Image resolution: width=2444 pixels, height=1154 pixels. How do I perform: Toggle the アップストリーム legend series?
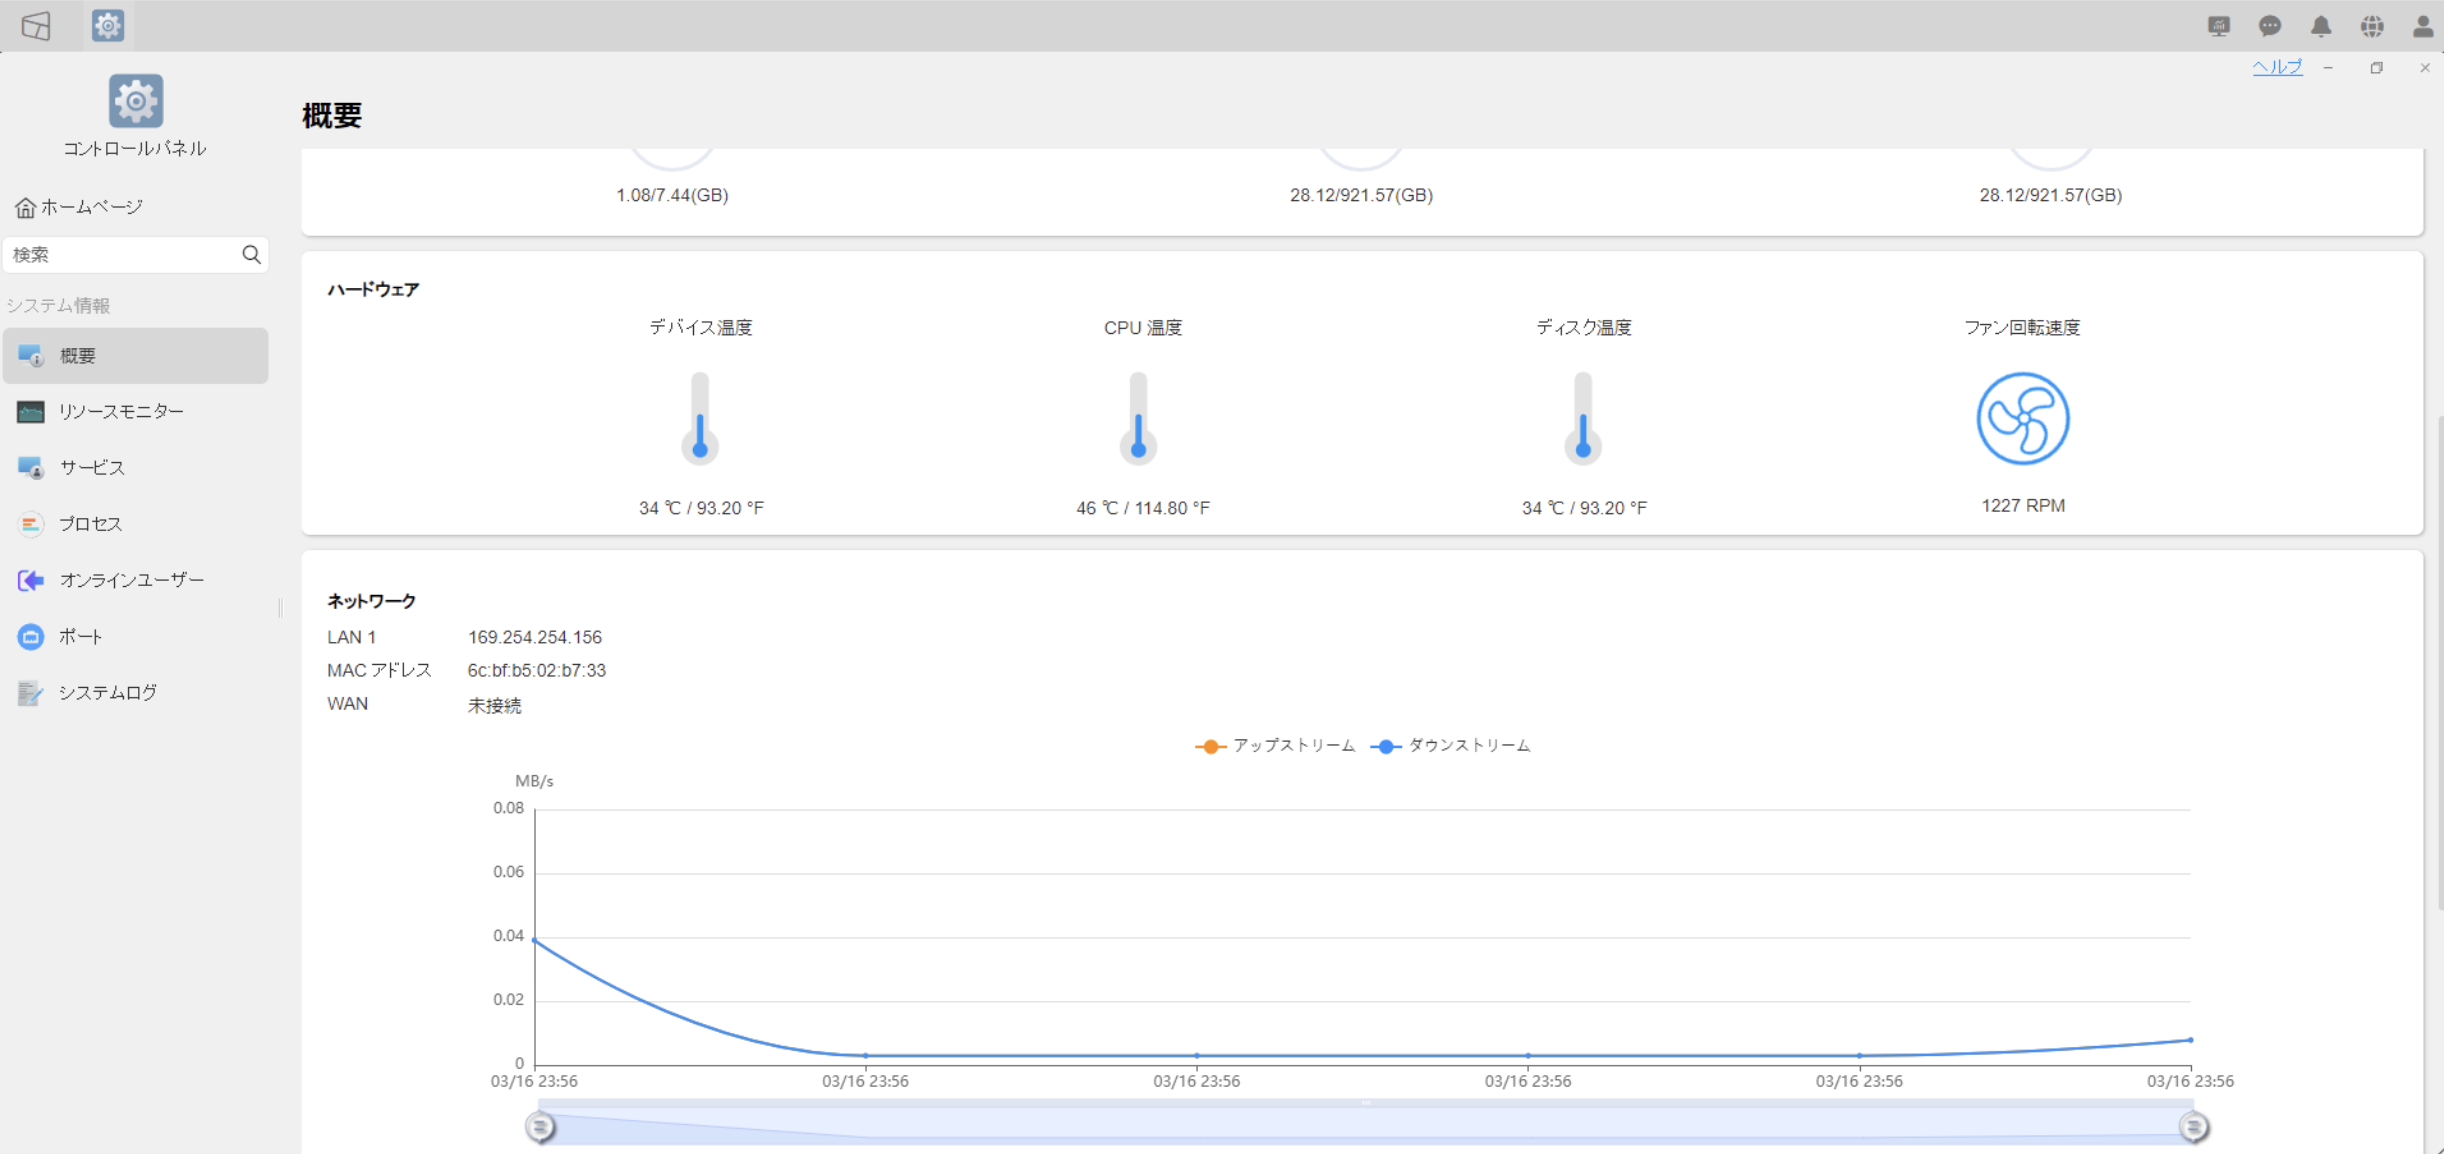point(1275,746)
